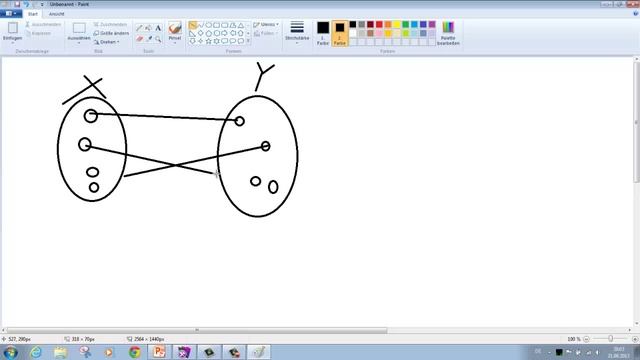Pick the white color swatch
Screen dimensions: 640x360
click(x=353, y=33)
